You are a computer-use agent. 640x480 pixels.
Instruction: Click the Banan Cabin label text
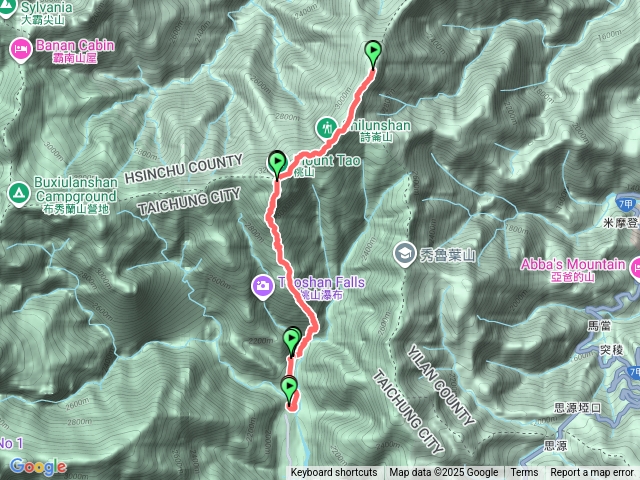coord(76,45)
